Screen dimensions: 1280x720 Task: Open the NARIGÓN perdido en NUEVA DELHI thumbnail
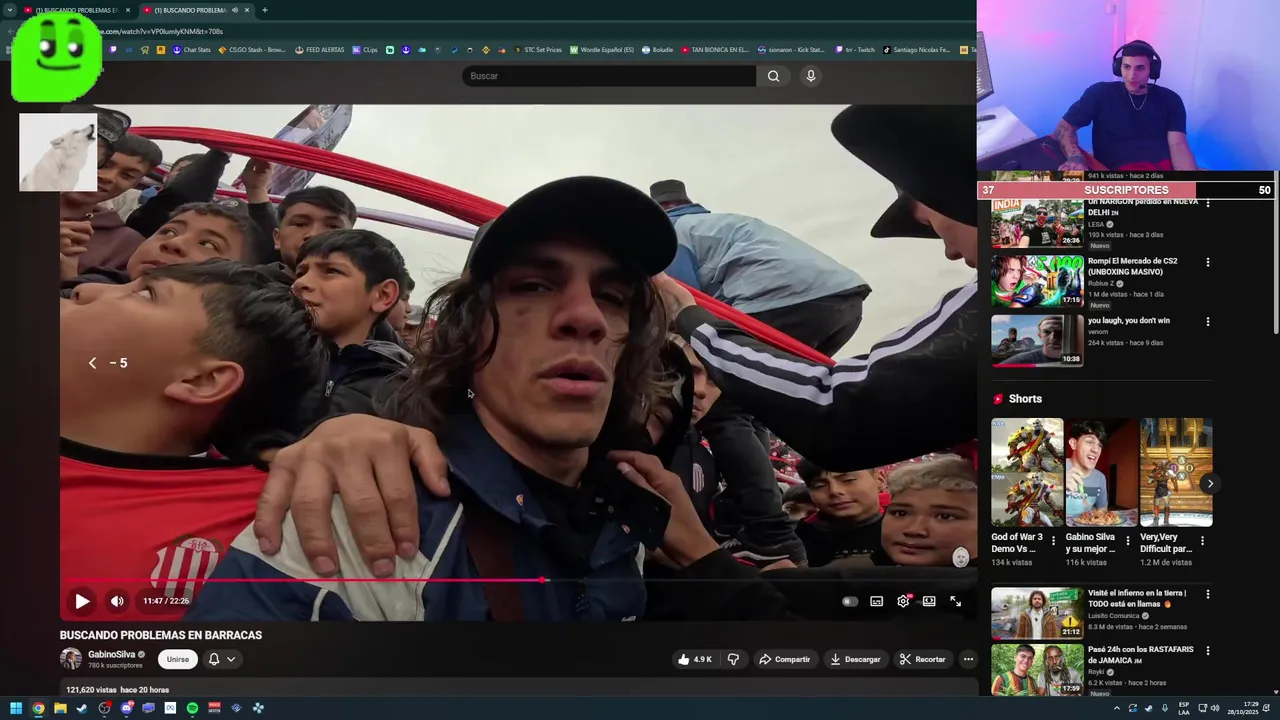tap(1037, 223)
